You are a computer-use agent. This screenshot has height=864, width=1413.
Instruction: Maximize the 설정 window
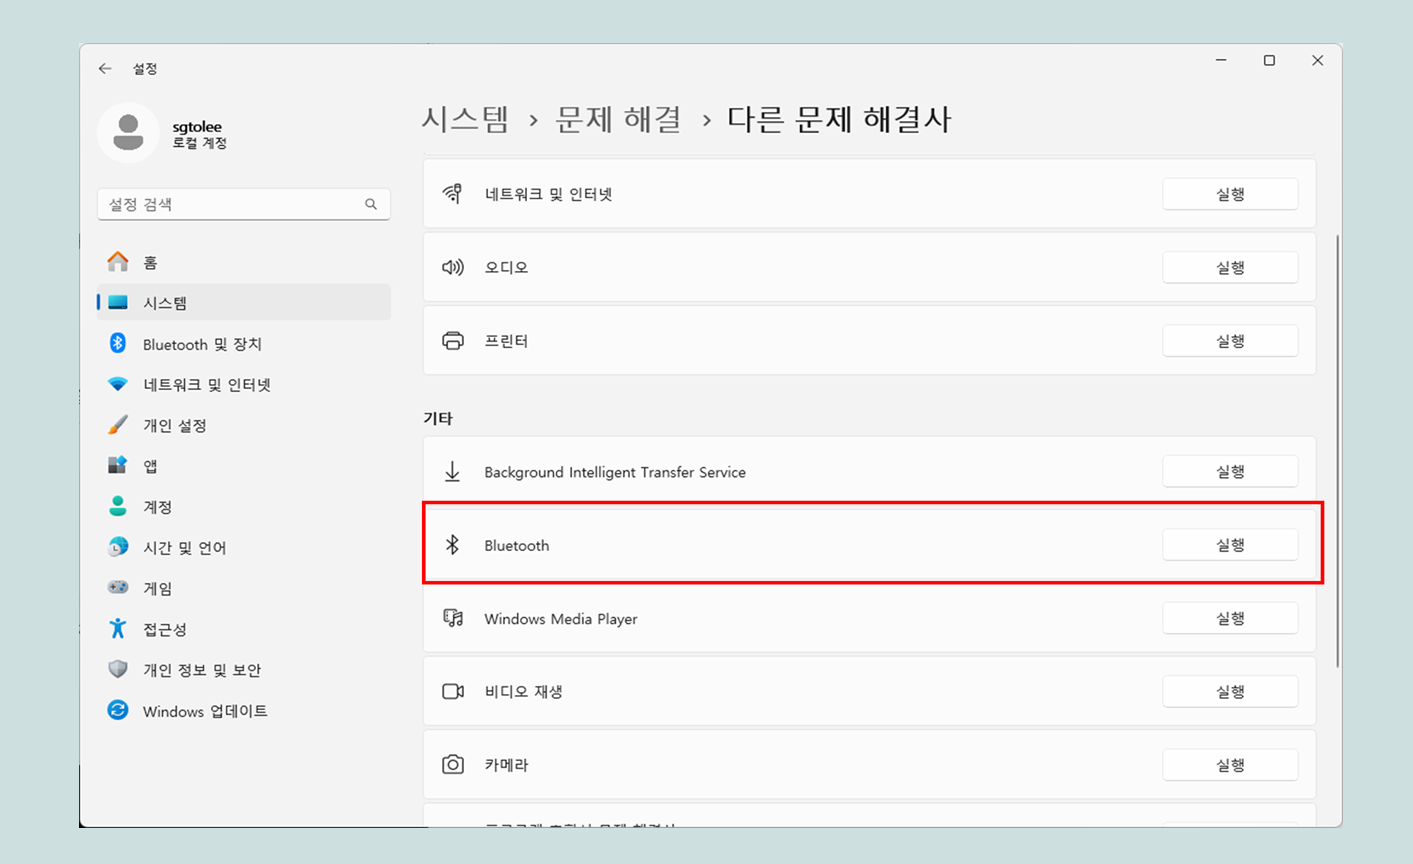pyautogui.click(x=1269, y=61)
